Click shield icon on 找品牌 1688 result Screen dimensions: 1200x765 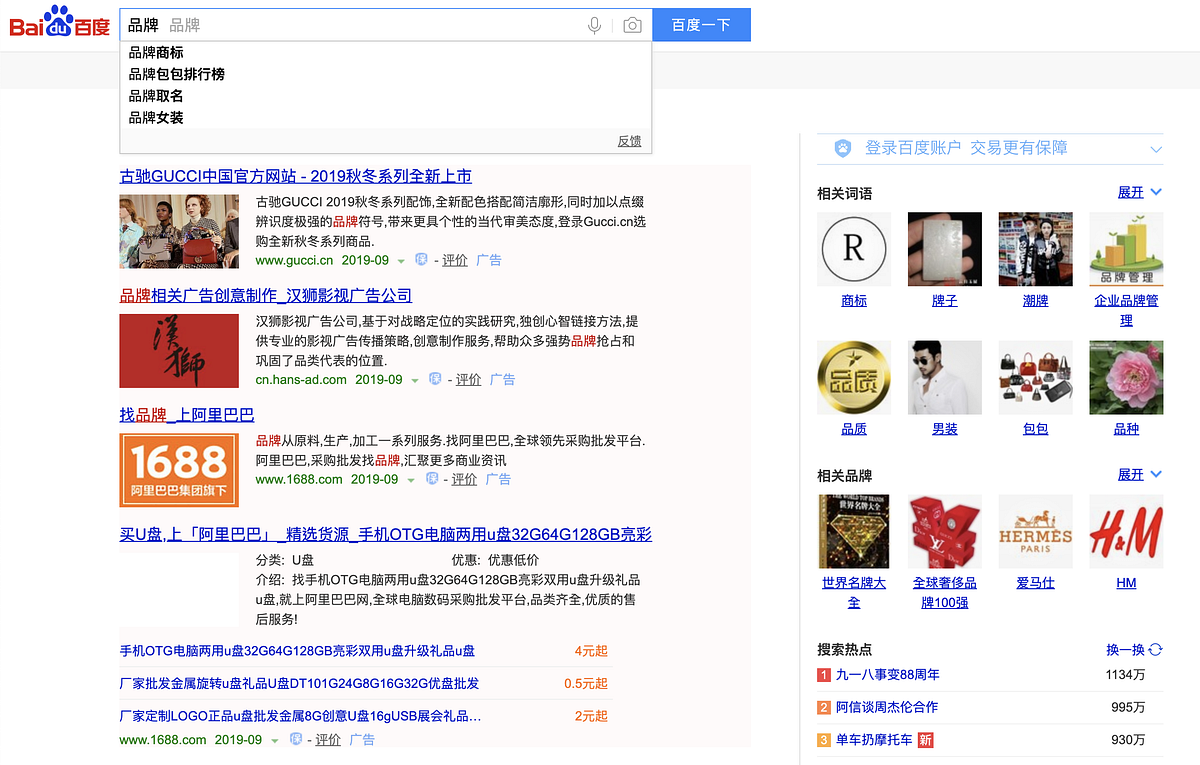point(431,479)
